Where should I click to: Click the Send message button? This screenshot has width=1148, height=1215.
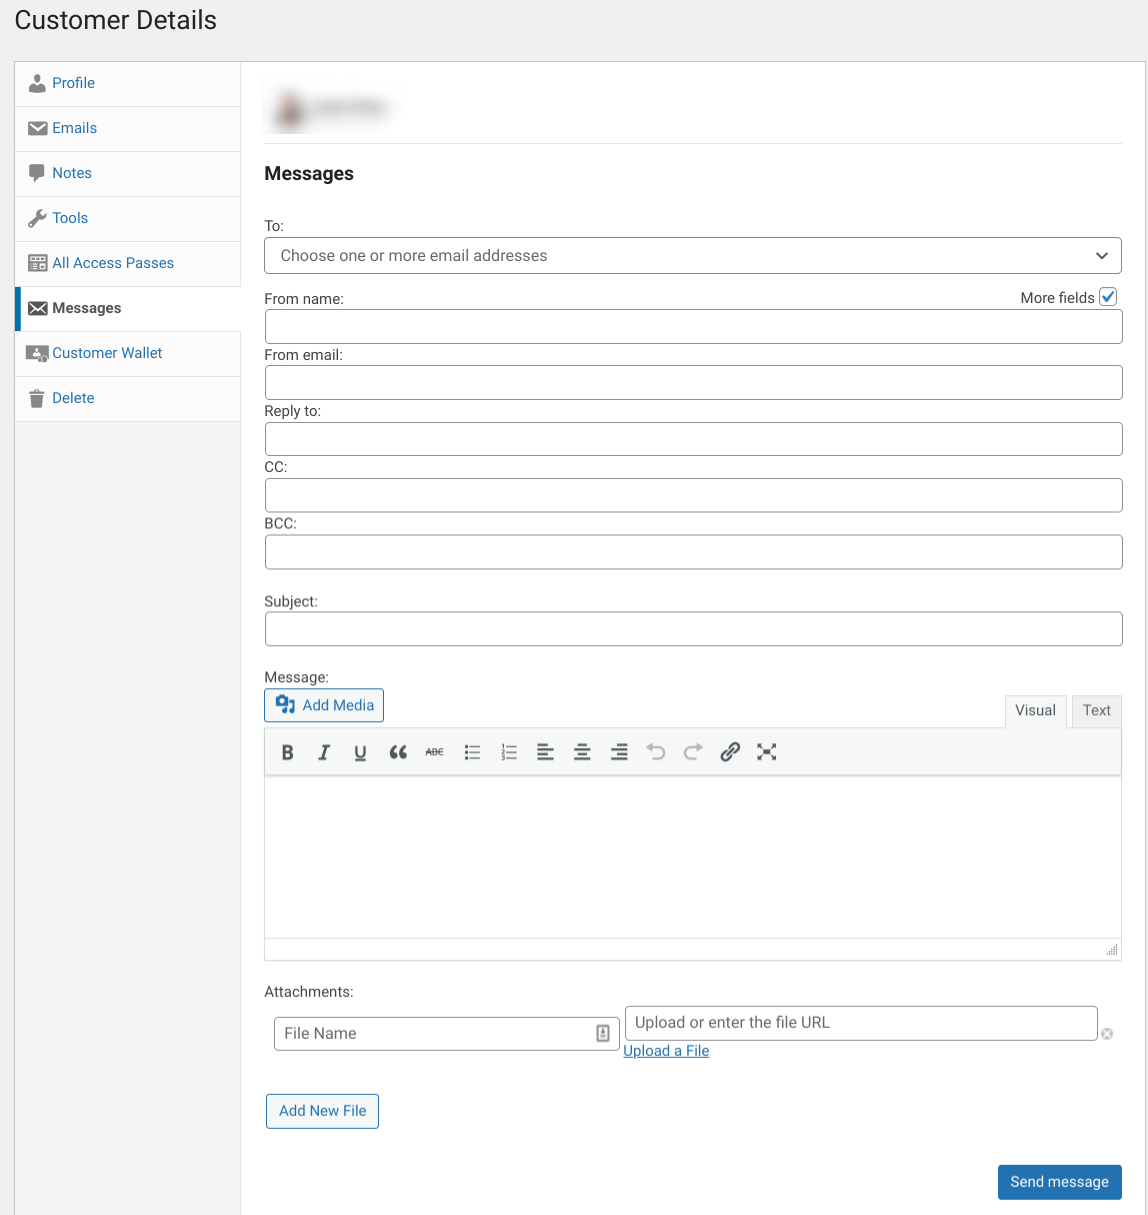pyautogui.click(x=1059, y=1182)
